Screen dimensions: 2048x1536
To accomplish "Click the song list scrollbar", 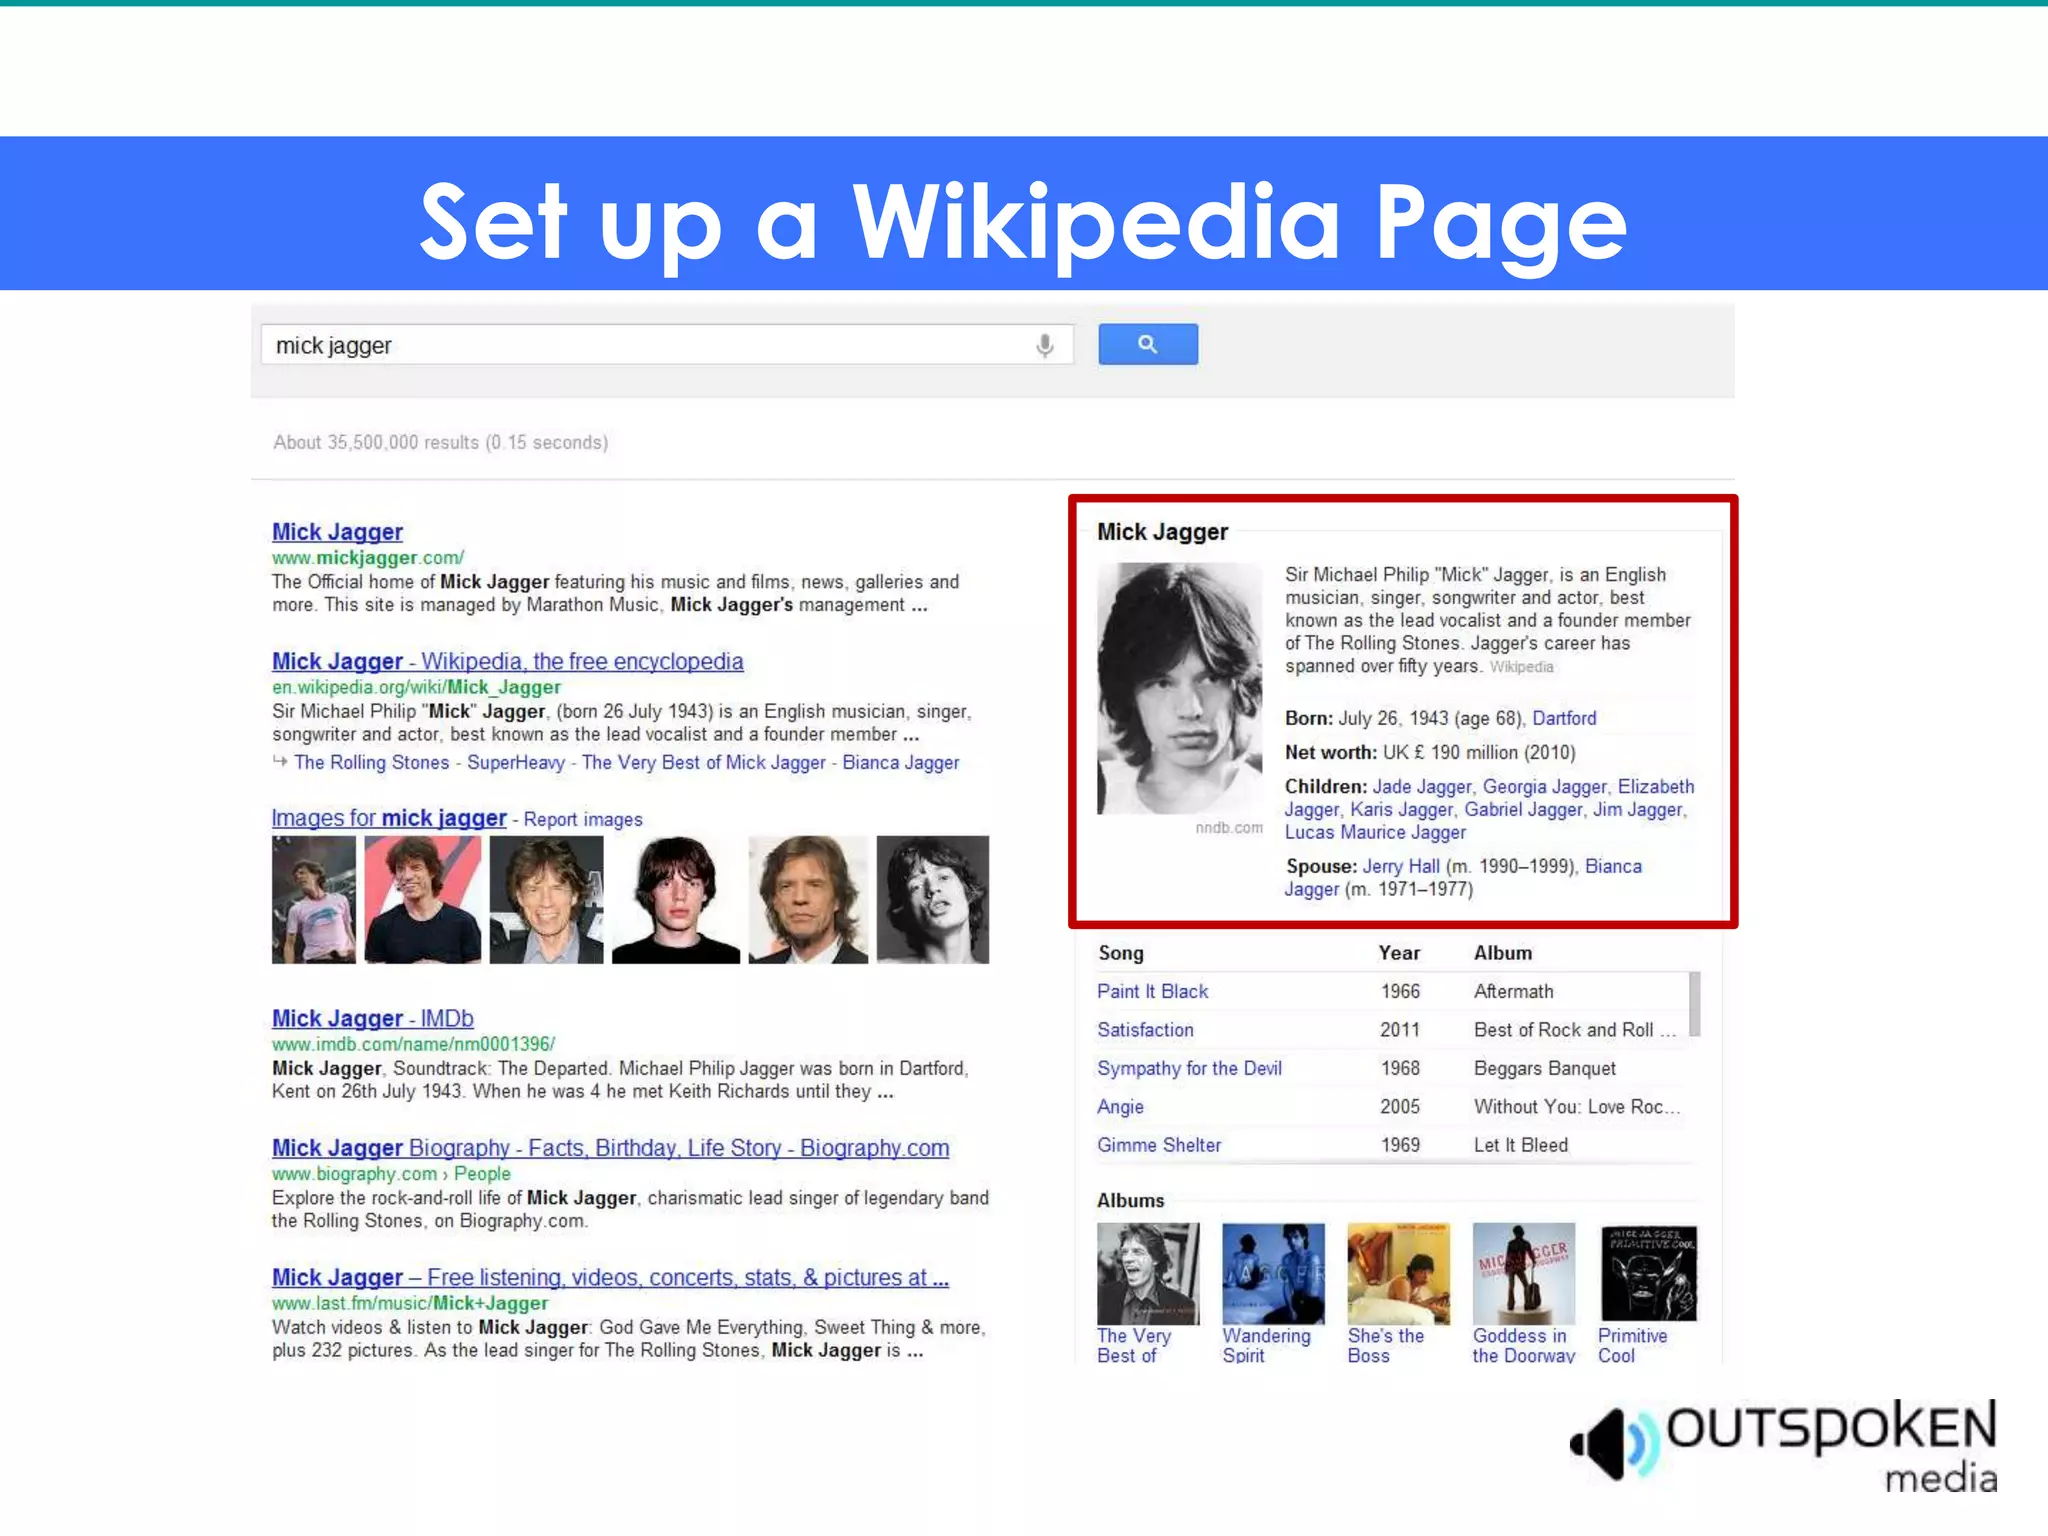I will [x=1694, y=1004].
